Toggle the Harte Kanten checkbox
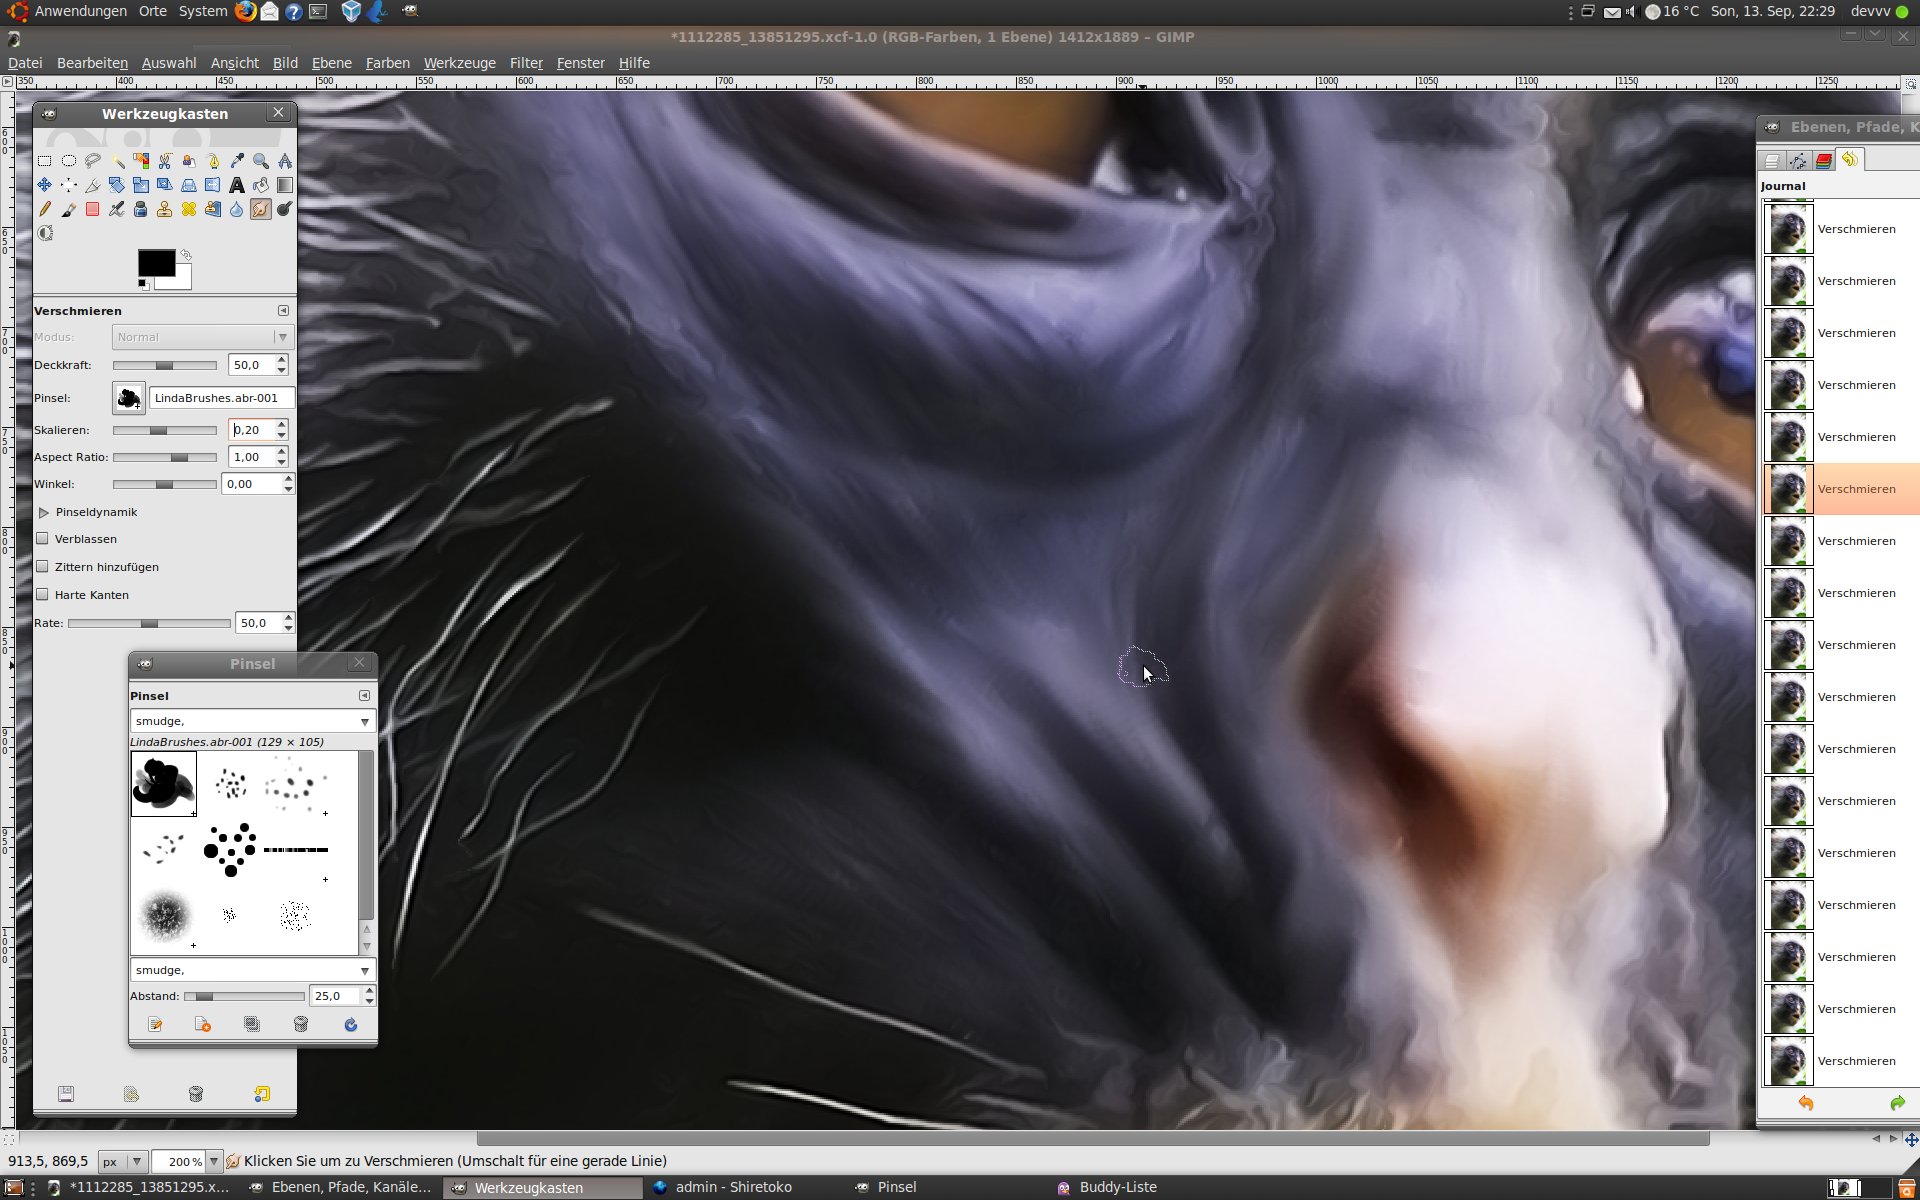 43,595
